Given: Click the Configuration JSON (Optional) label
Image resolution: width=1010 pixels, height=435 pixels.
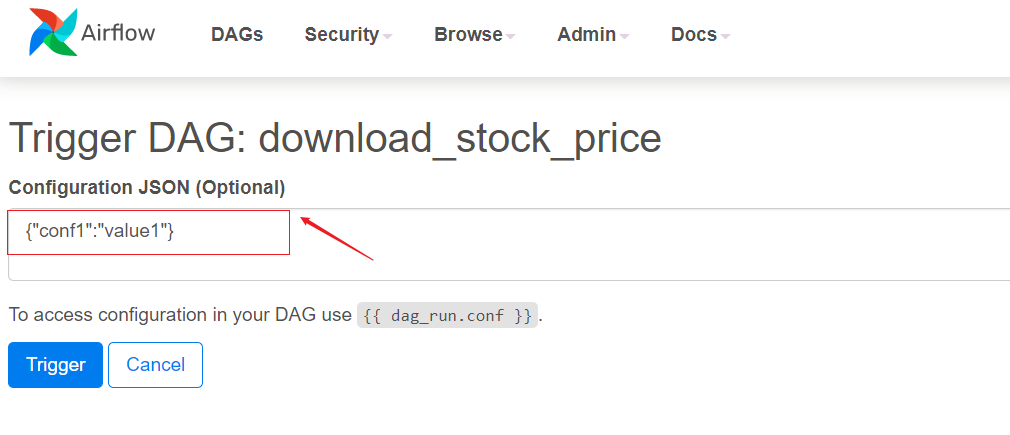Looking at the screenshot, I should point(147,187).
